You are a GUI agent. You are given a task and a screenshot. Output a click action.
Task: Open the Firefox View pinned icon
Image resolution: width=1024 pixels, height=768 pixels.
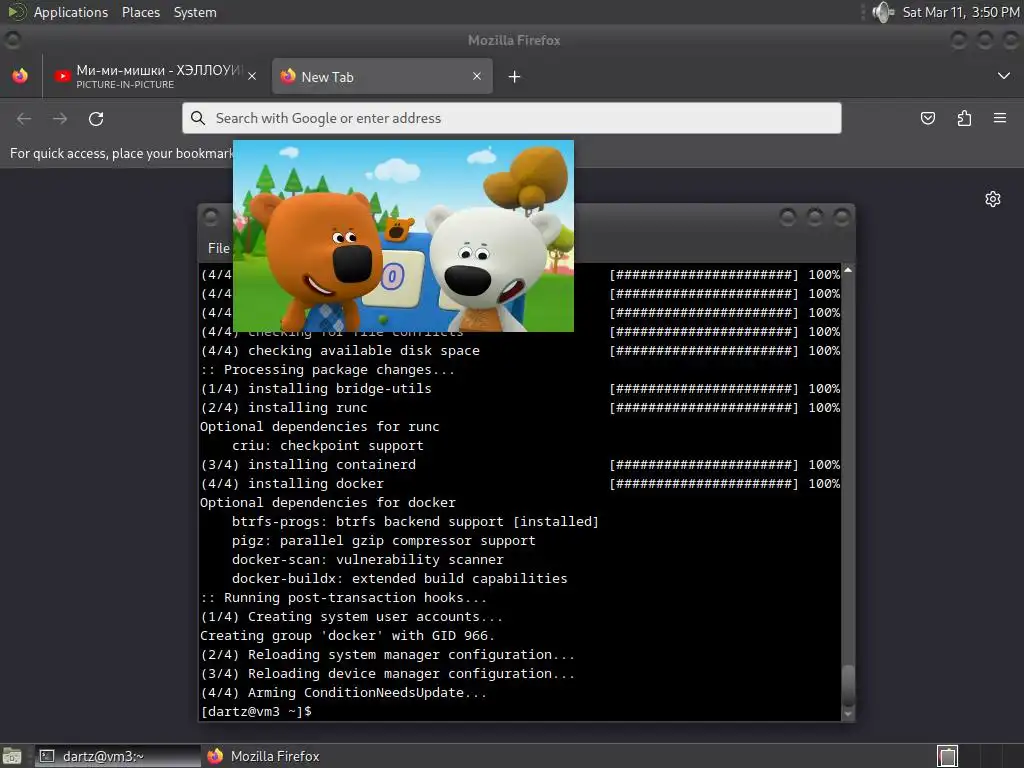(20, 76)
